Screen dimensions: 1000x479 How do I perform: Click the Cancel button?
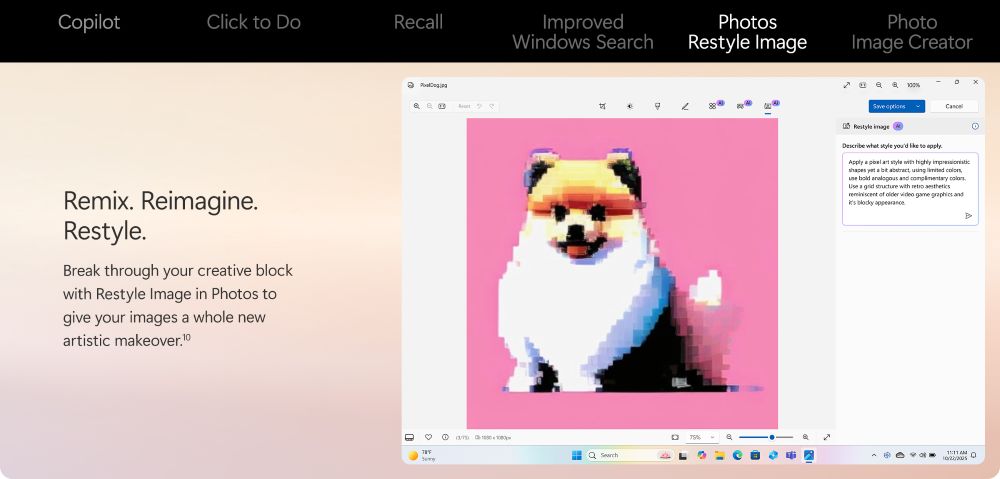954,106
